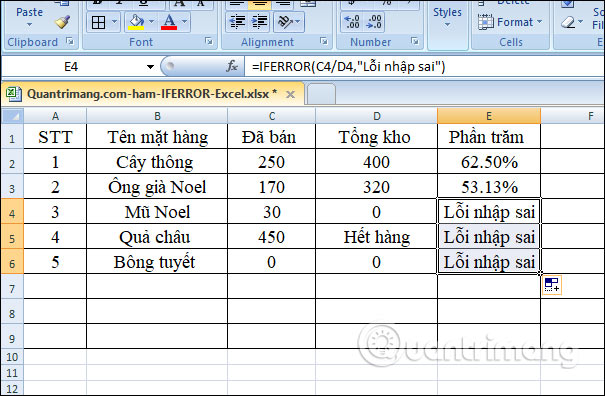Click the 'Phần trăm' header cell
The width and height of the screenshot is (605, 396).
coord(489,137)
